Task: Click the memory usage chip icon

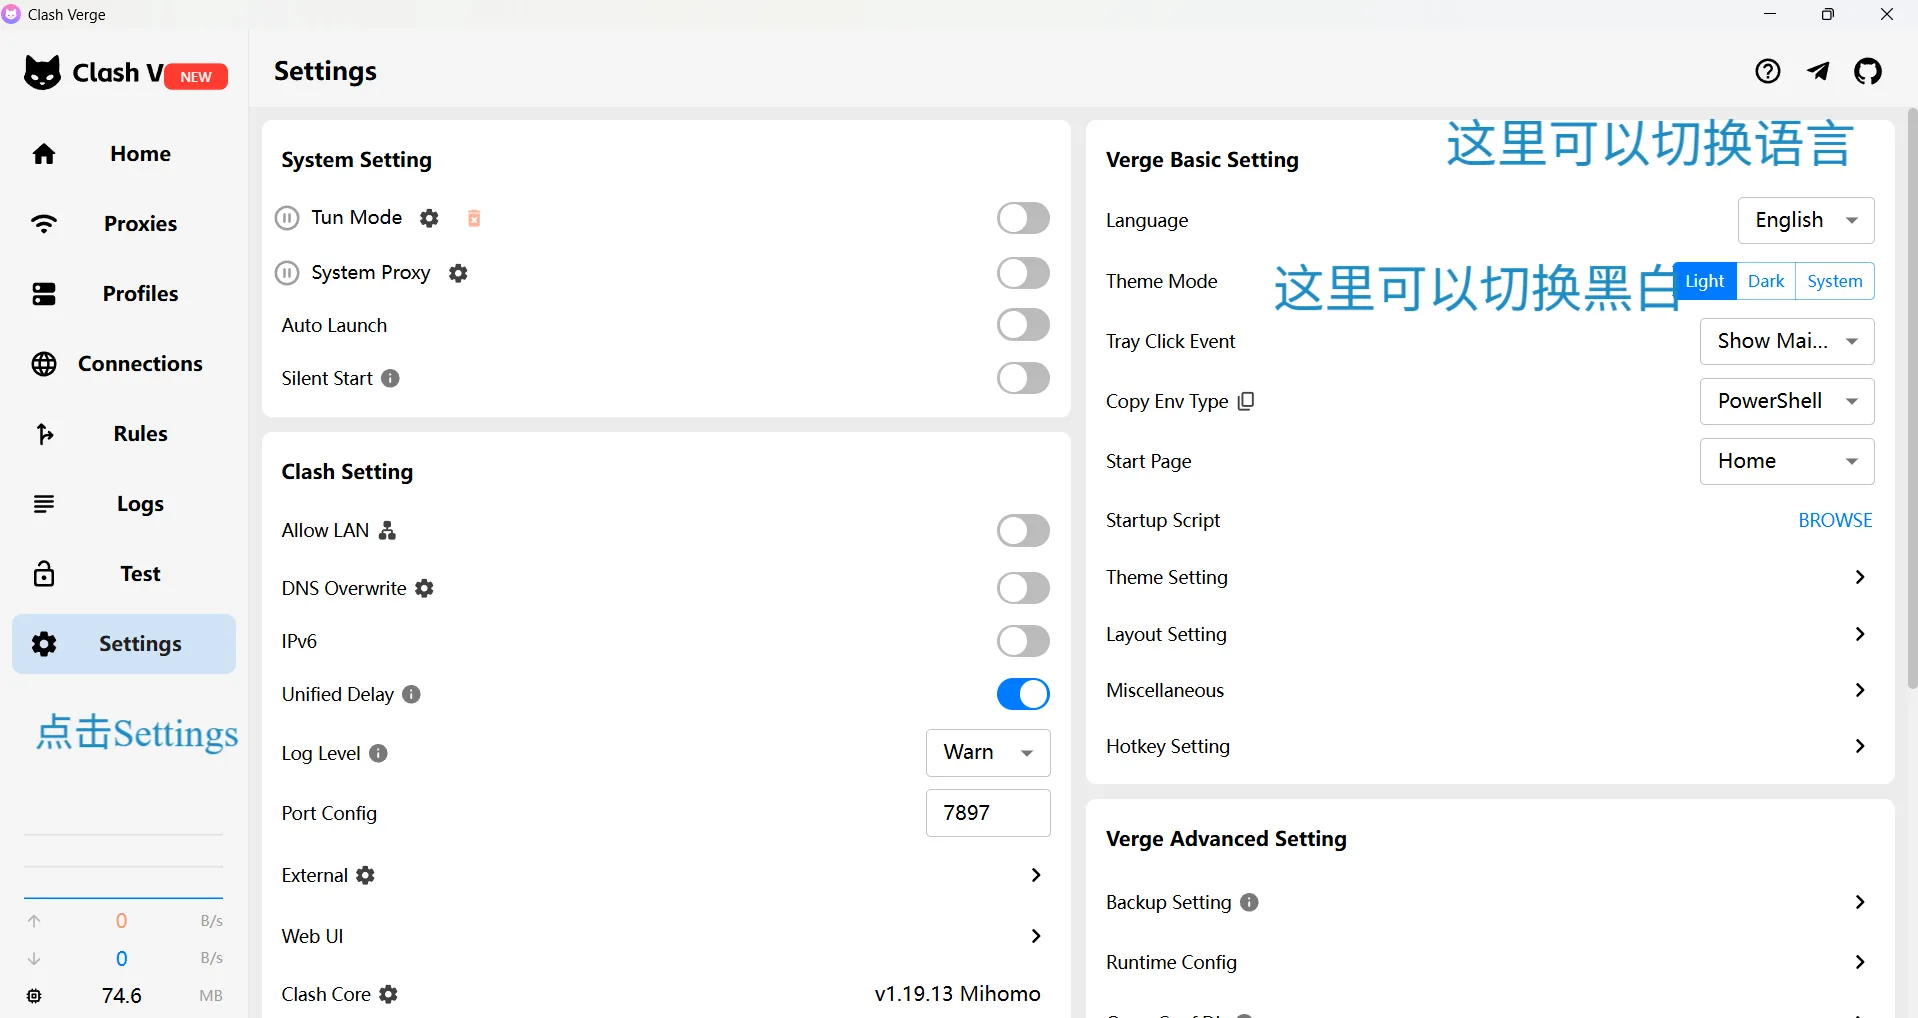Action: [x=34, y=996]
